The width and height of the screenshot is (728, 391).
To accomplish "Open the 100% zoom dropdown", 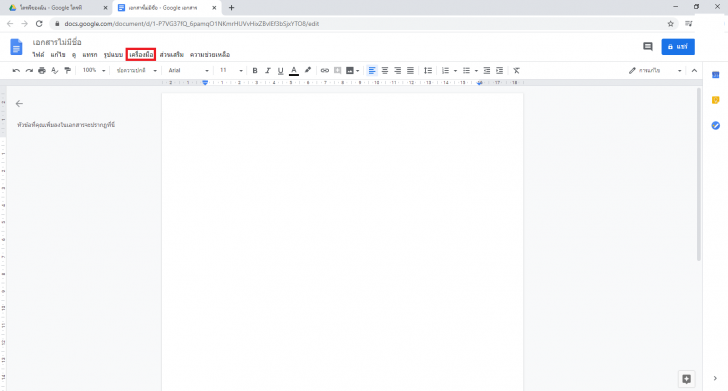I will coord(94,71).
